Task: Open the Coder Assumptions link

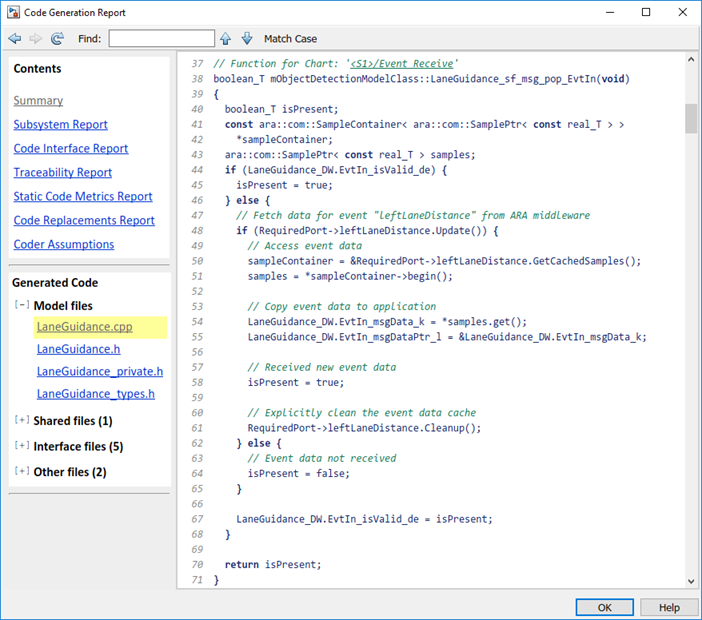Action: coord(64,244)
